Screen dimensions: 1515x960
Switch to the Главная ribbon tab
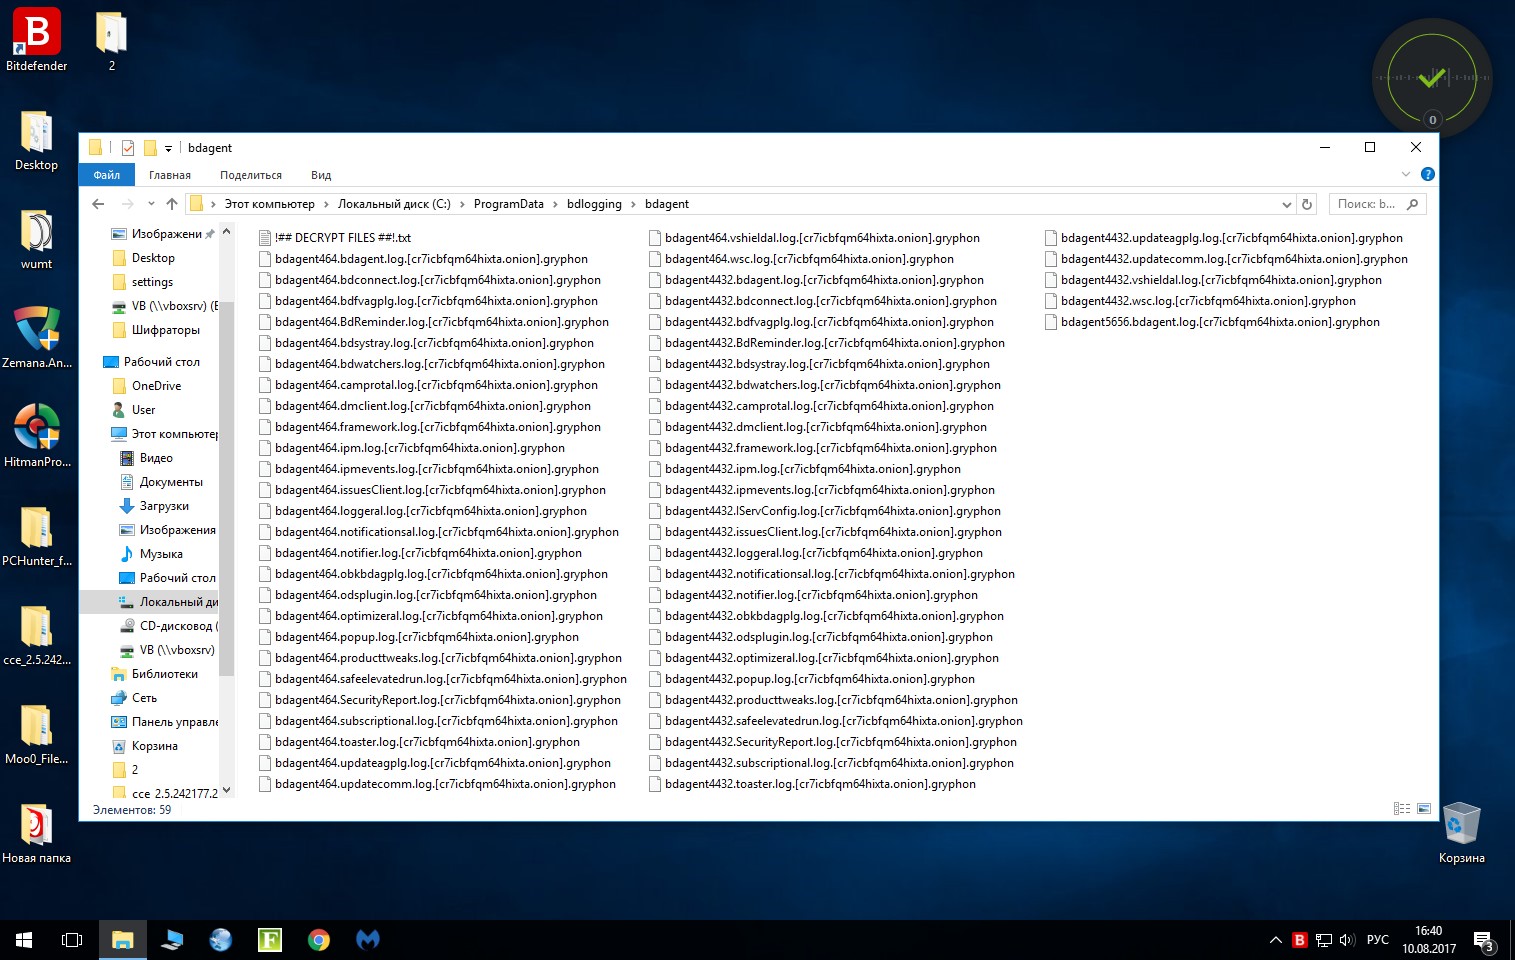(x=170, y=175)
